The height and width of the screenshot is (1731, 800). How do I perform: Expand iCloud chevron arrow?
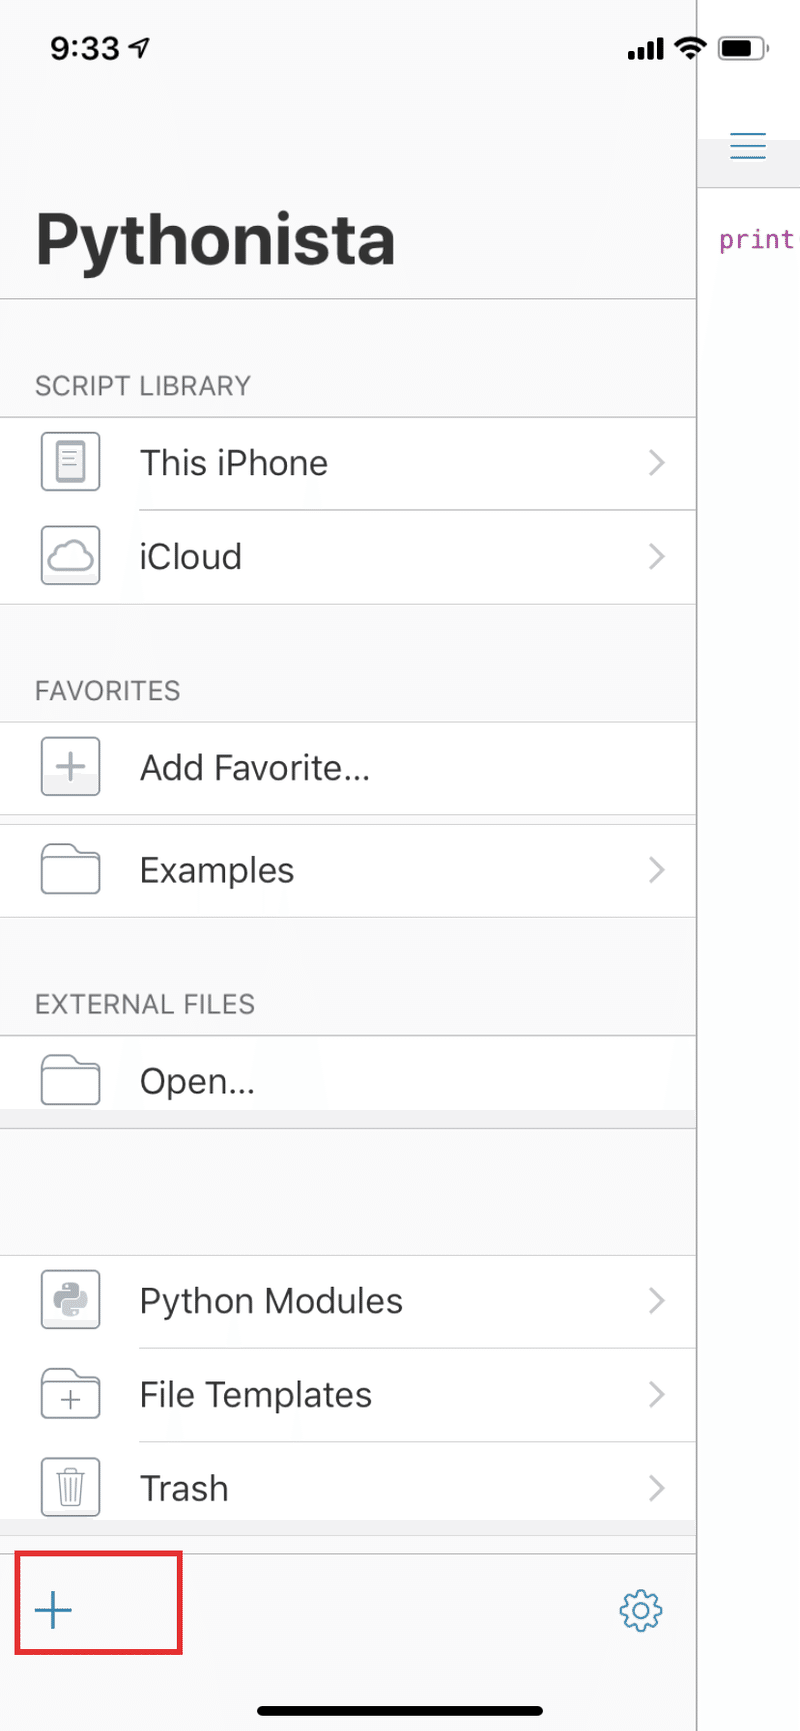656,556
